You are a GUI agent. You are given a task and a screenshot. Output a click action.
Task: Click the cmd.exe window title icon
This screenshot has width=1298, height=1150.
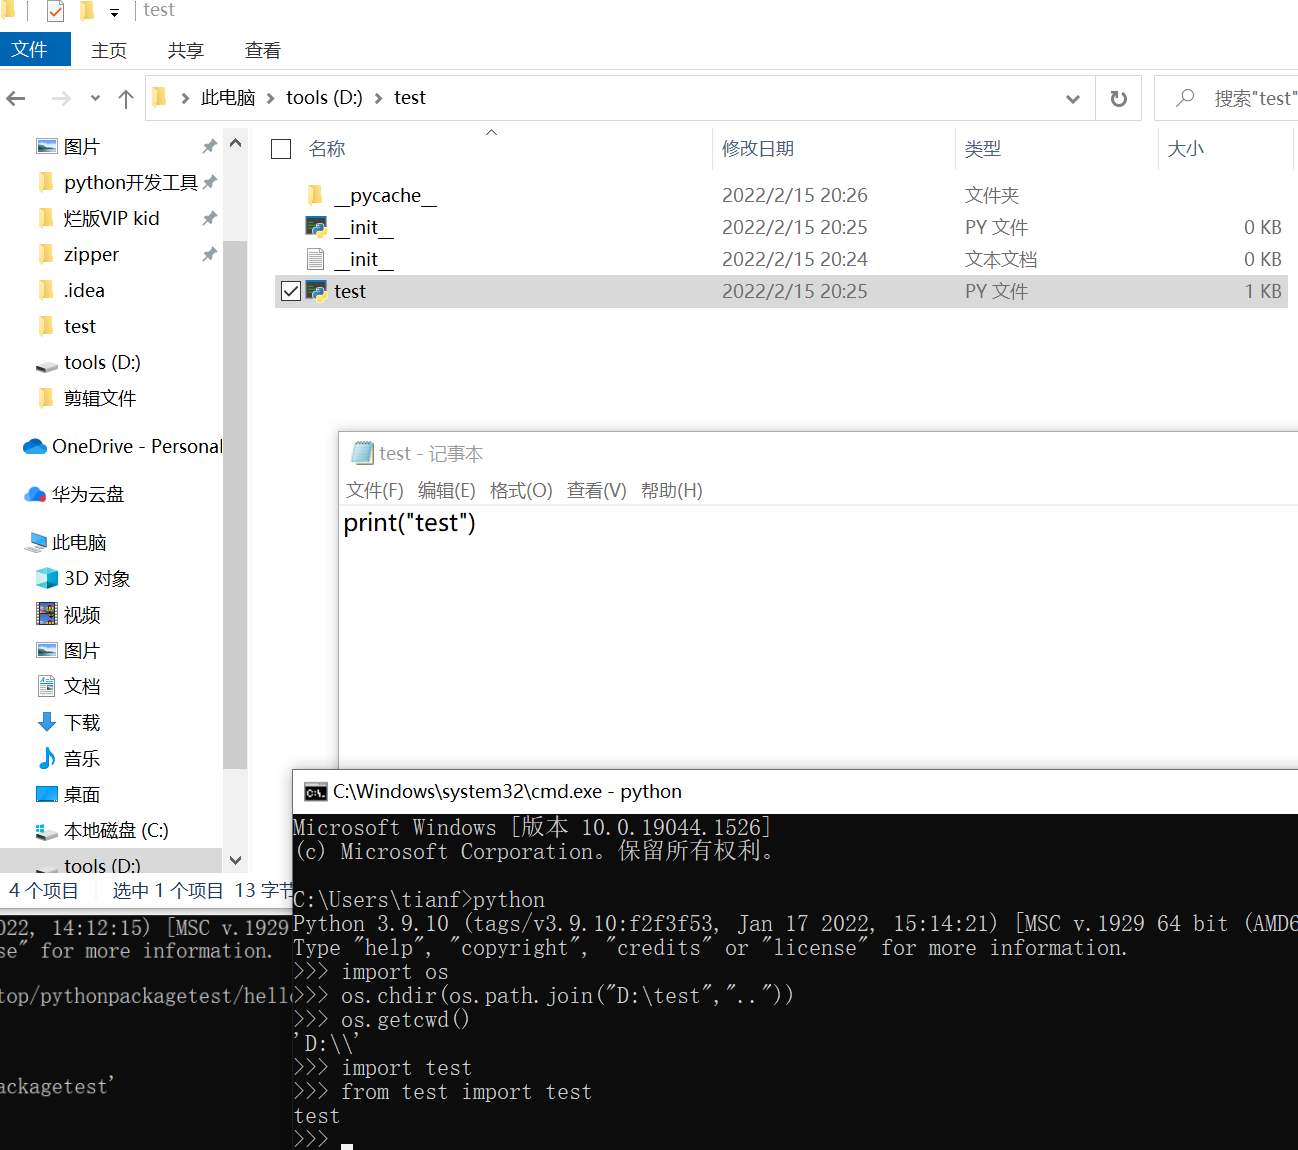click(x=315, y=792)
